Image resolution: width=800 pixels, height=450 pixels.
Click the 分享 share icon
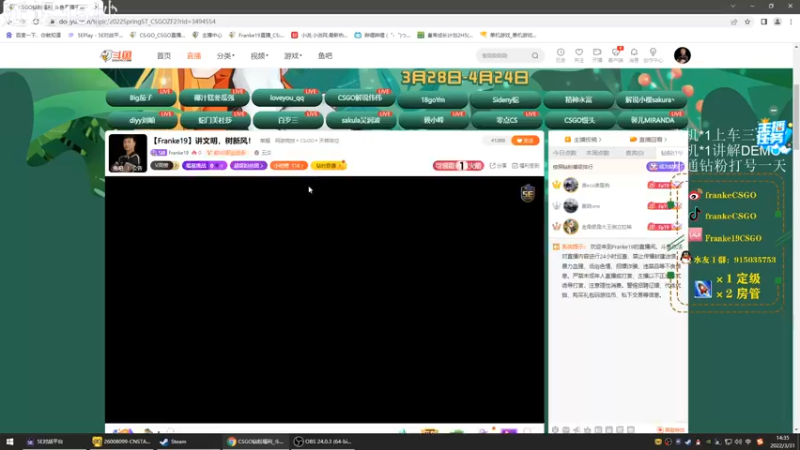point(498,166)
